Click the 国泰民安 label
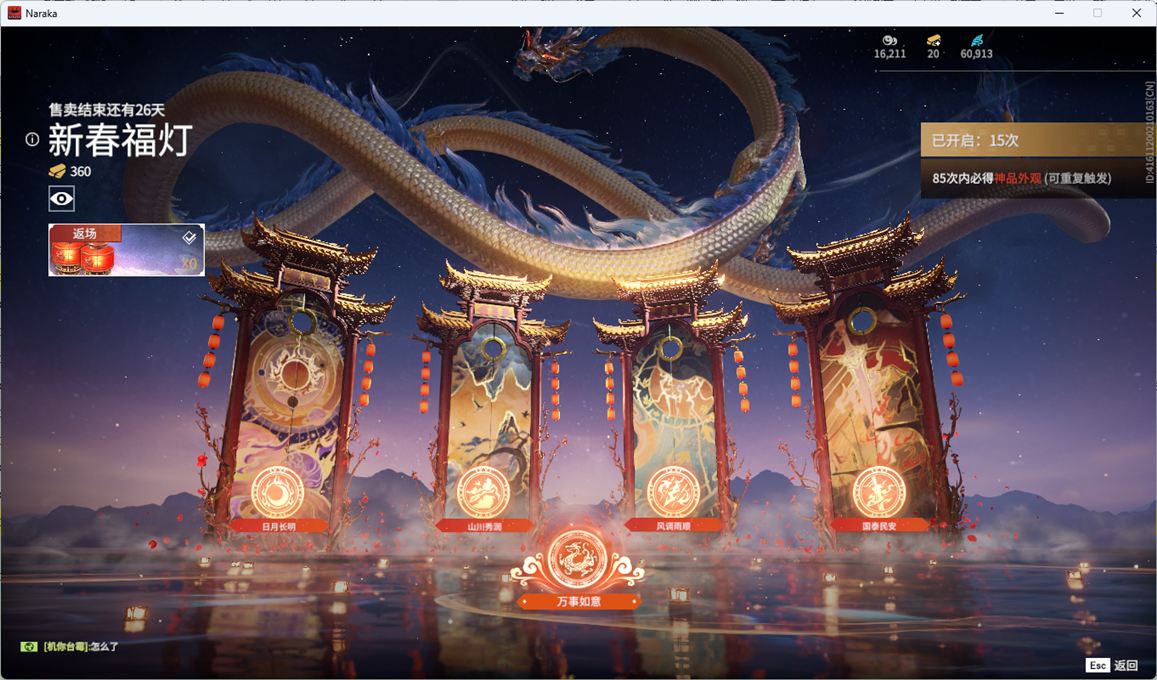The width and height of the screenshot is (1157, 680). [879, 526]
